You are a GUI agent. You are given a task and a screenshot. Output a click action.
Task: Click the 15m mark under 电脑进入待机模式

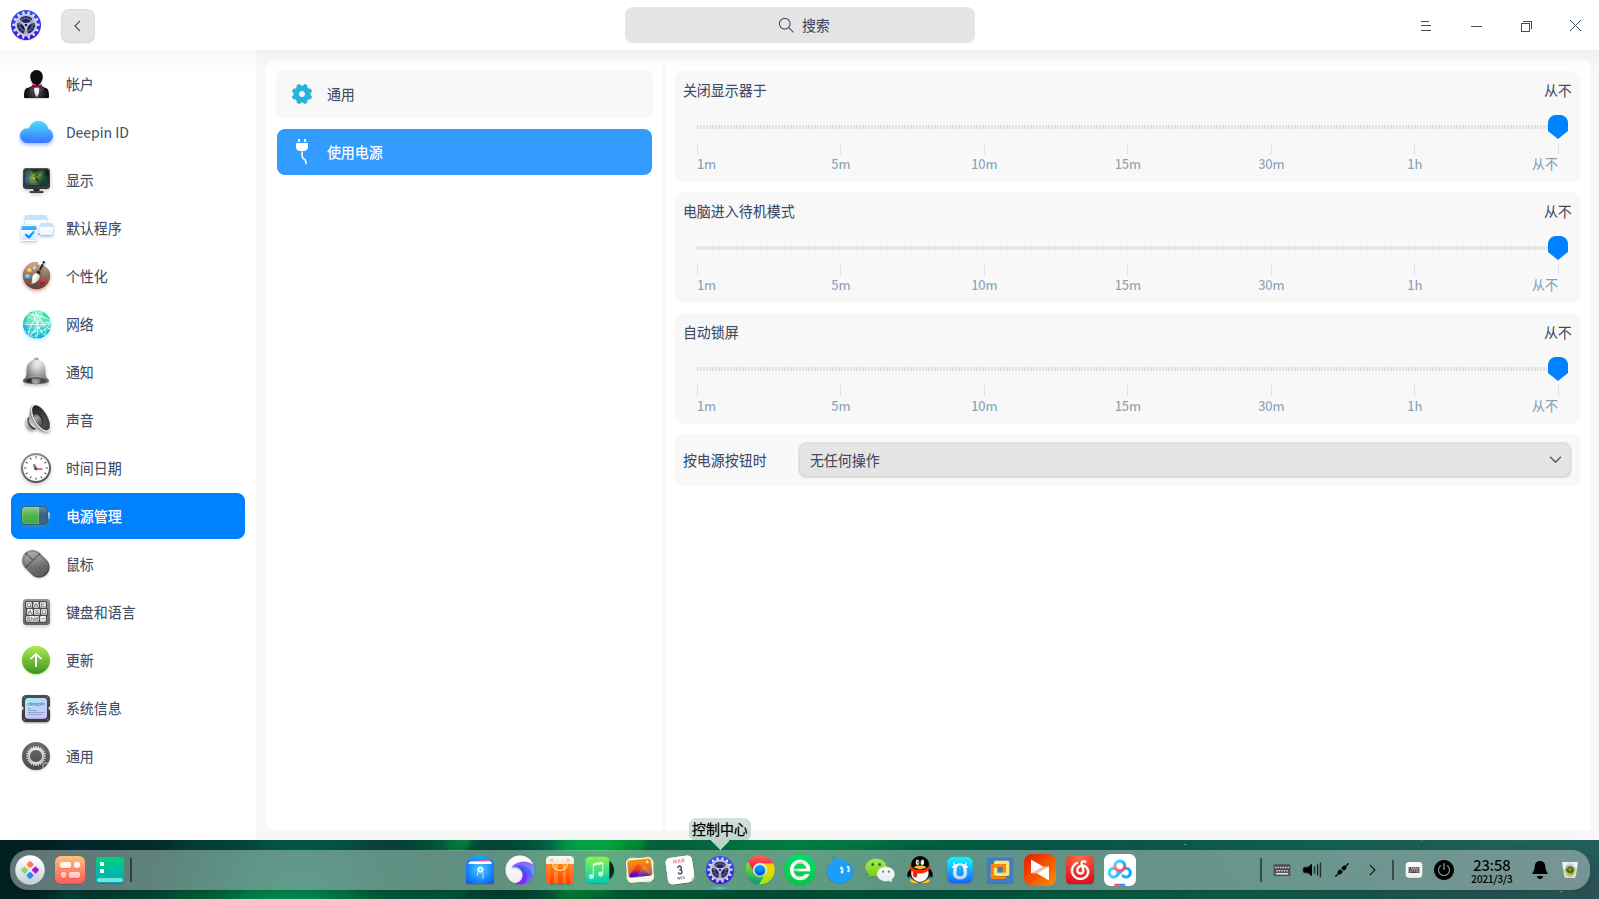pyautogui.click(x=1128, y=285)
